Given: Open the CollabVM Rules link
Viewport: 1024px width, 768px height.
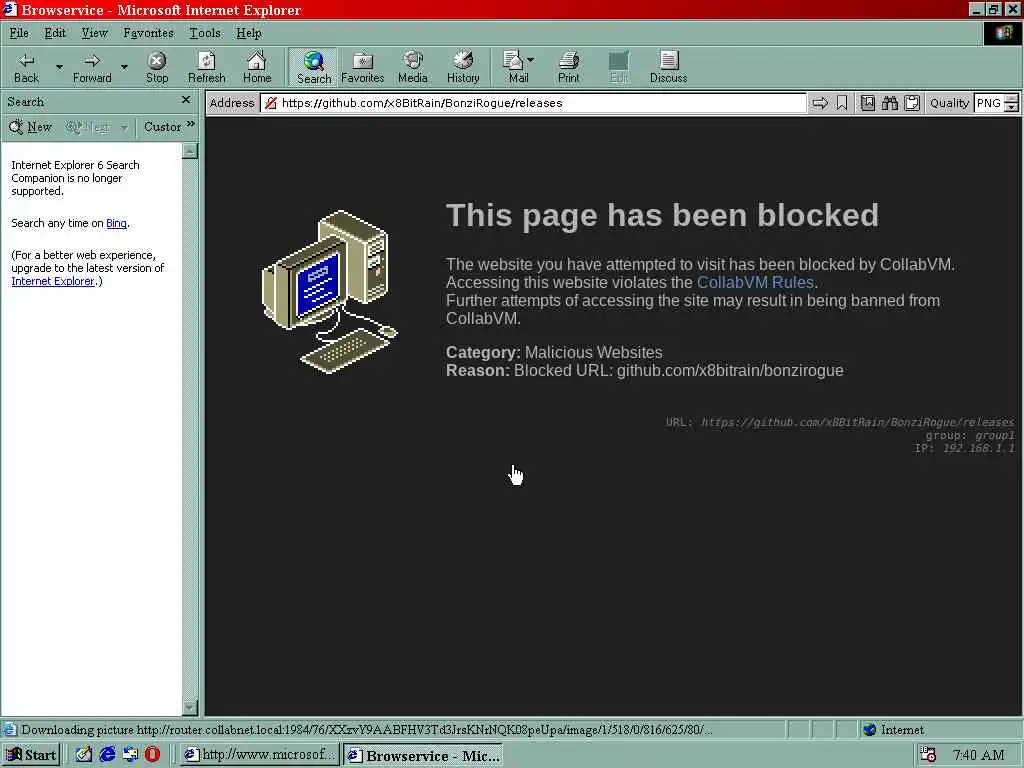Looking at the screenshot, I should pos(756,282).
